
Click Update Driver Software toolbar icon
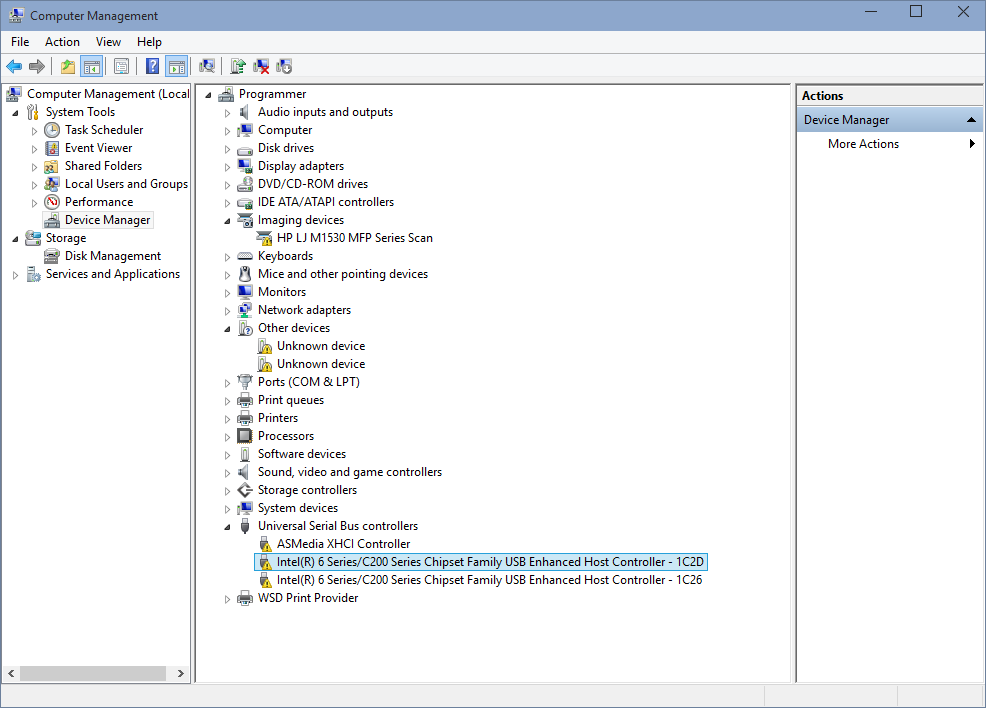click(238, 66)
